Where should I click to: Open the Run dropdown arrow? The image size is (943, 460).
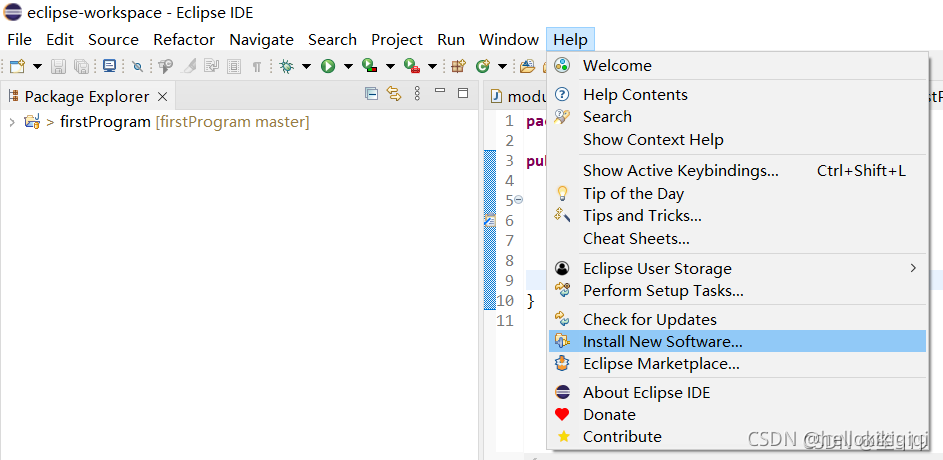(348, 66)
